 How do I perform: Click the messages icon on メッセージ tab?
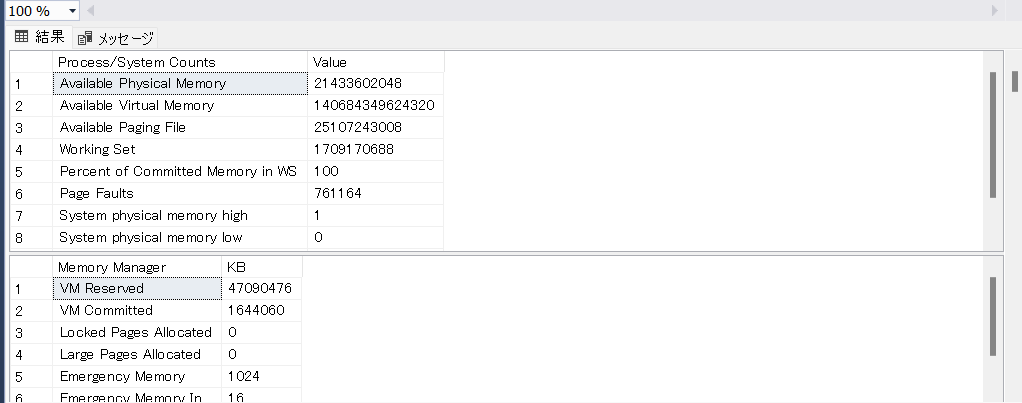click(x=85, y=38)
